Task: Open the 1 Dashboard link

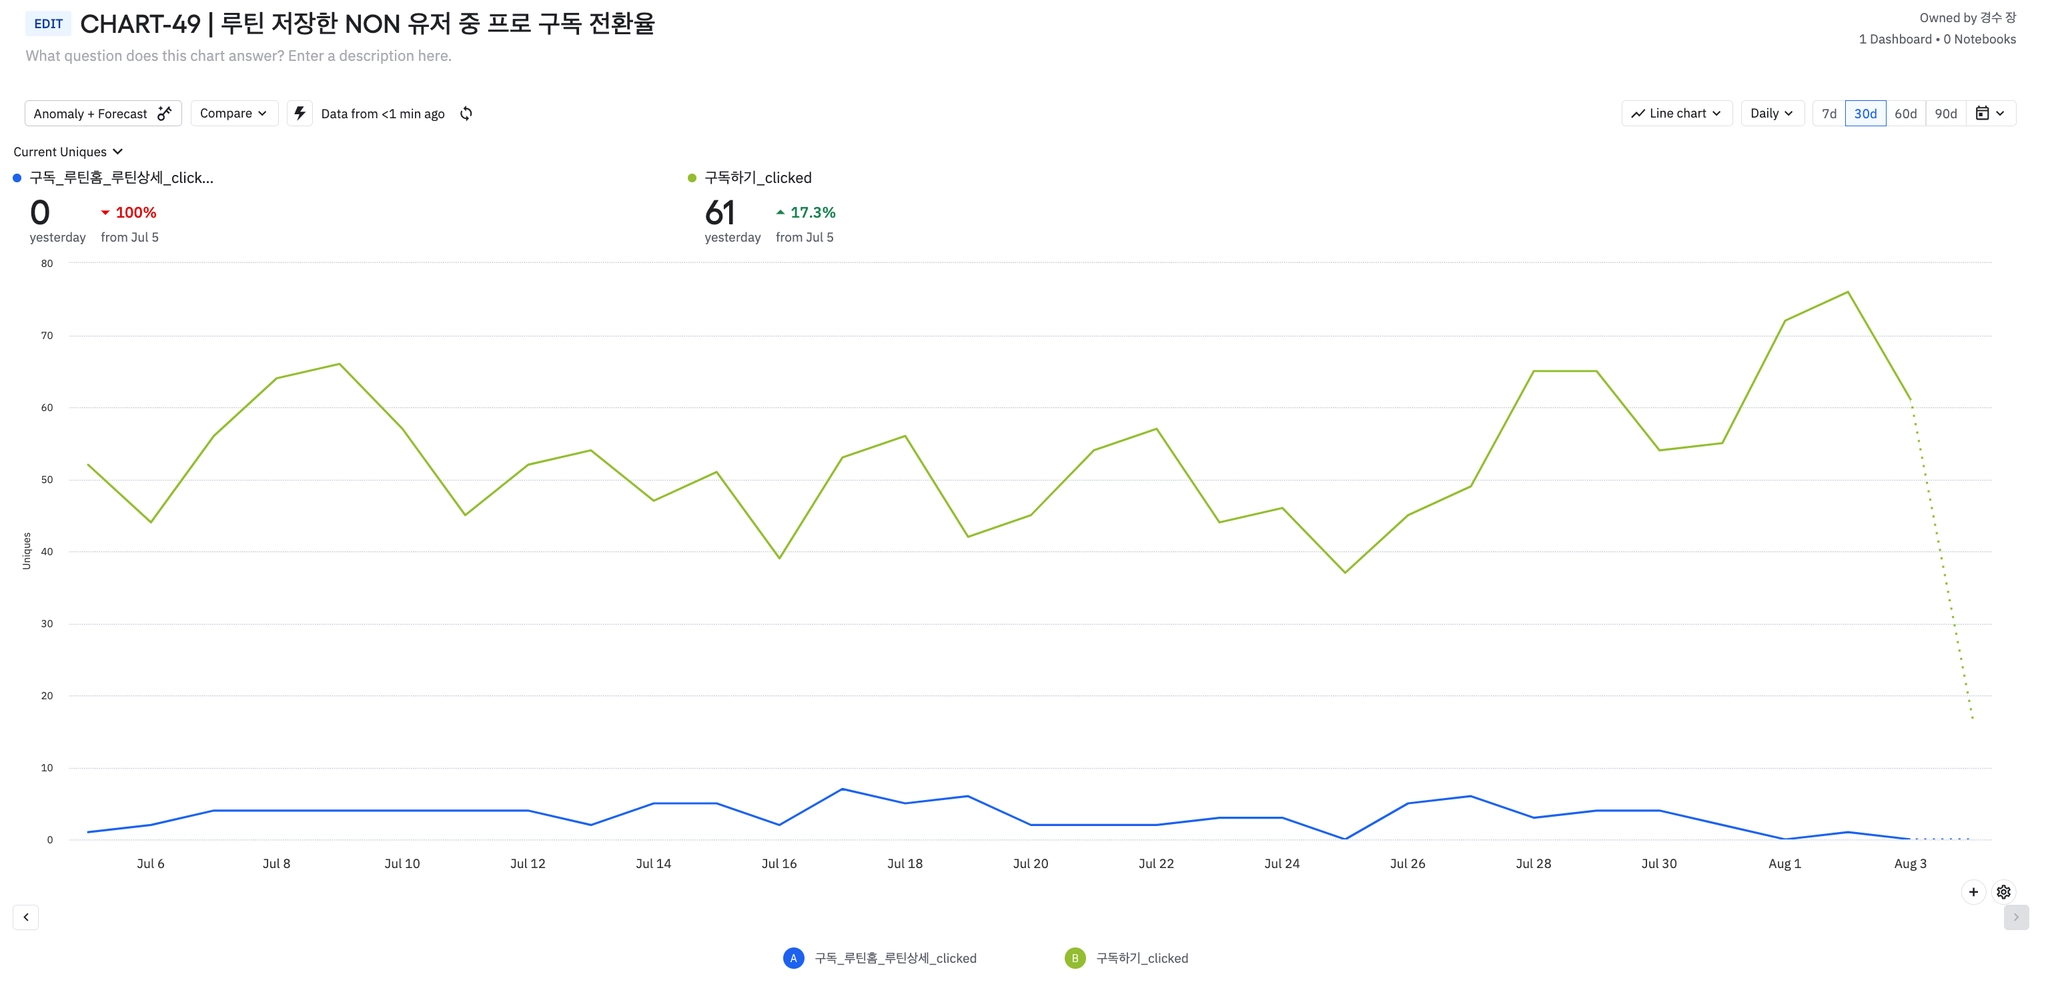Action: coord(1895,39)
